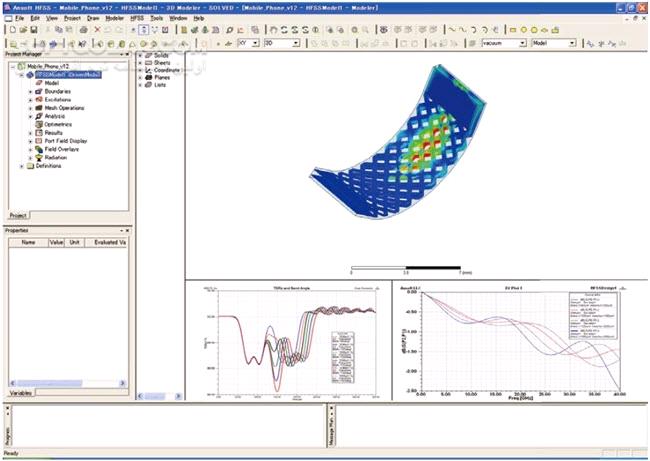The width and height of the screenshot is (650, 461).
Task: Switch to the Variables tab
Action: click(21, 393)
